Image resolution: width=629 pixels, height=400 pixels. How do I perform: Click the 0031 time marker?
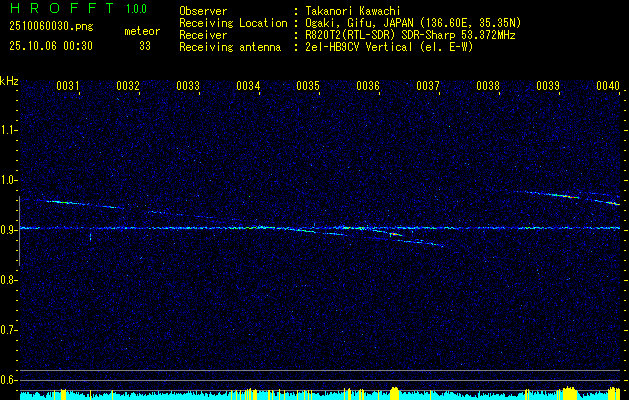click(x=68, y=87)
